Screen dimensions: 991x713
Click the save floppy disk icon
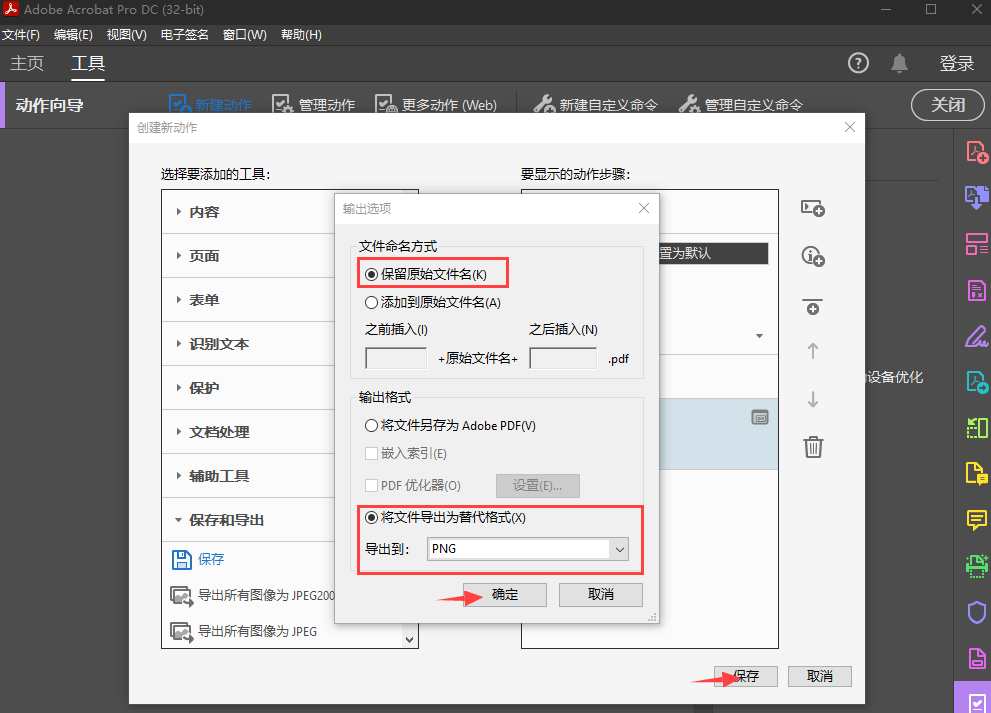(x=181, y=560)
